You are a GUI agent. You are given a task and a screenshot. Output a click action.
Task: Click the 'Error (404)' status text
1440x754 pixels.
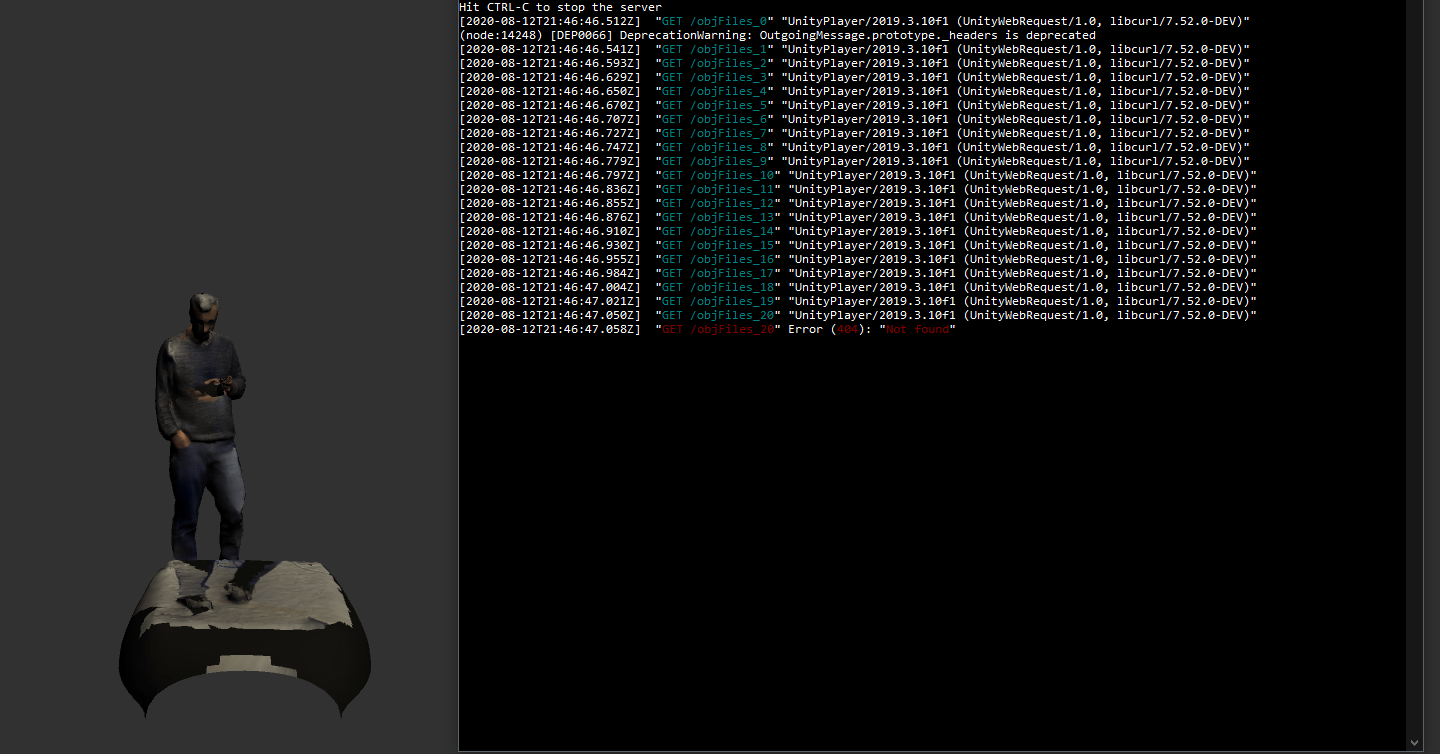tap(826, 329)
